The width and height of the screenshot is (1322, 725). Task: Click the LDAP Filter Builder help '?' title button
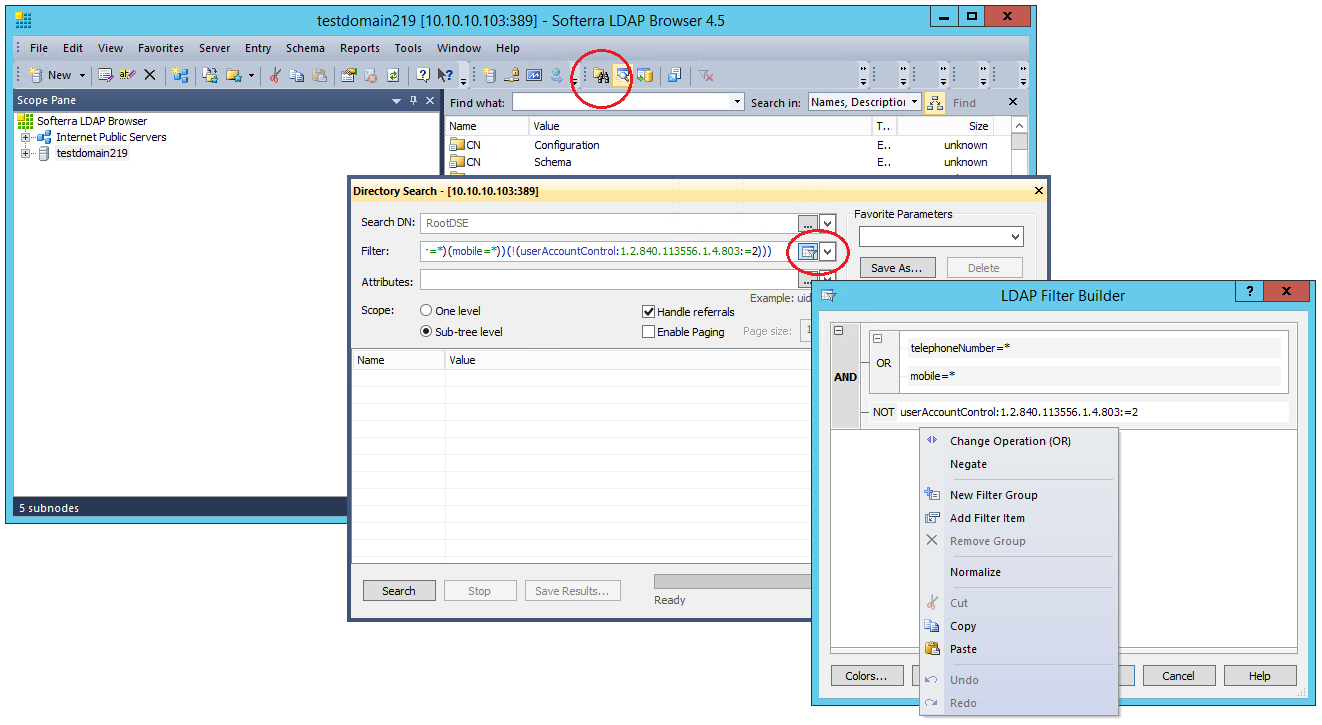point(1250,291)
